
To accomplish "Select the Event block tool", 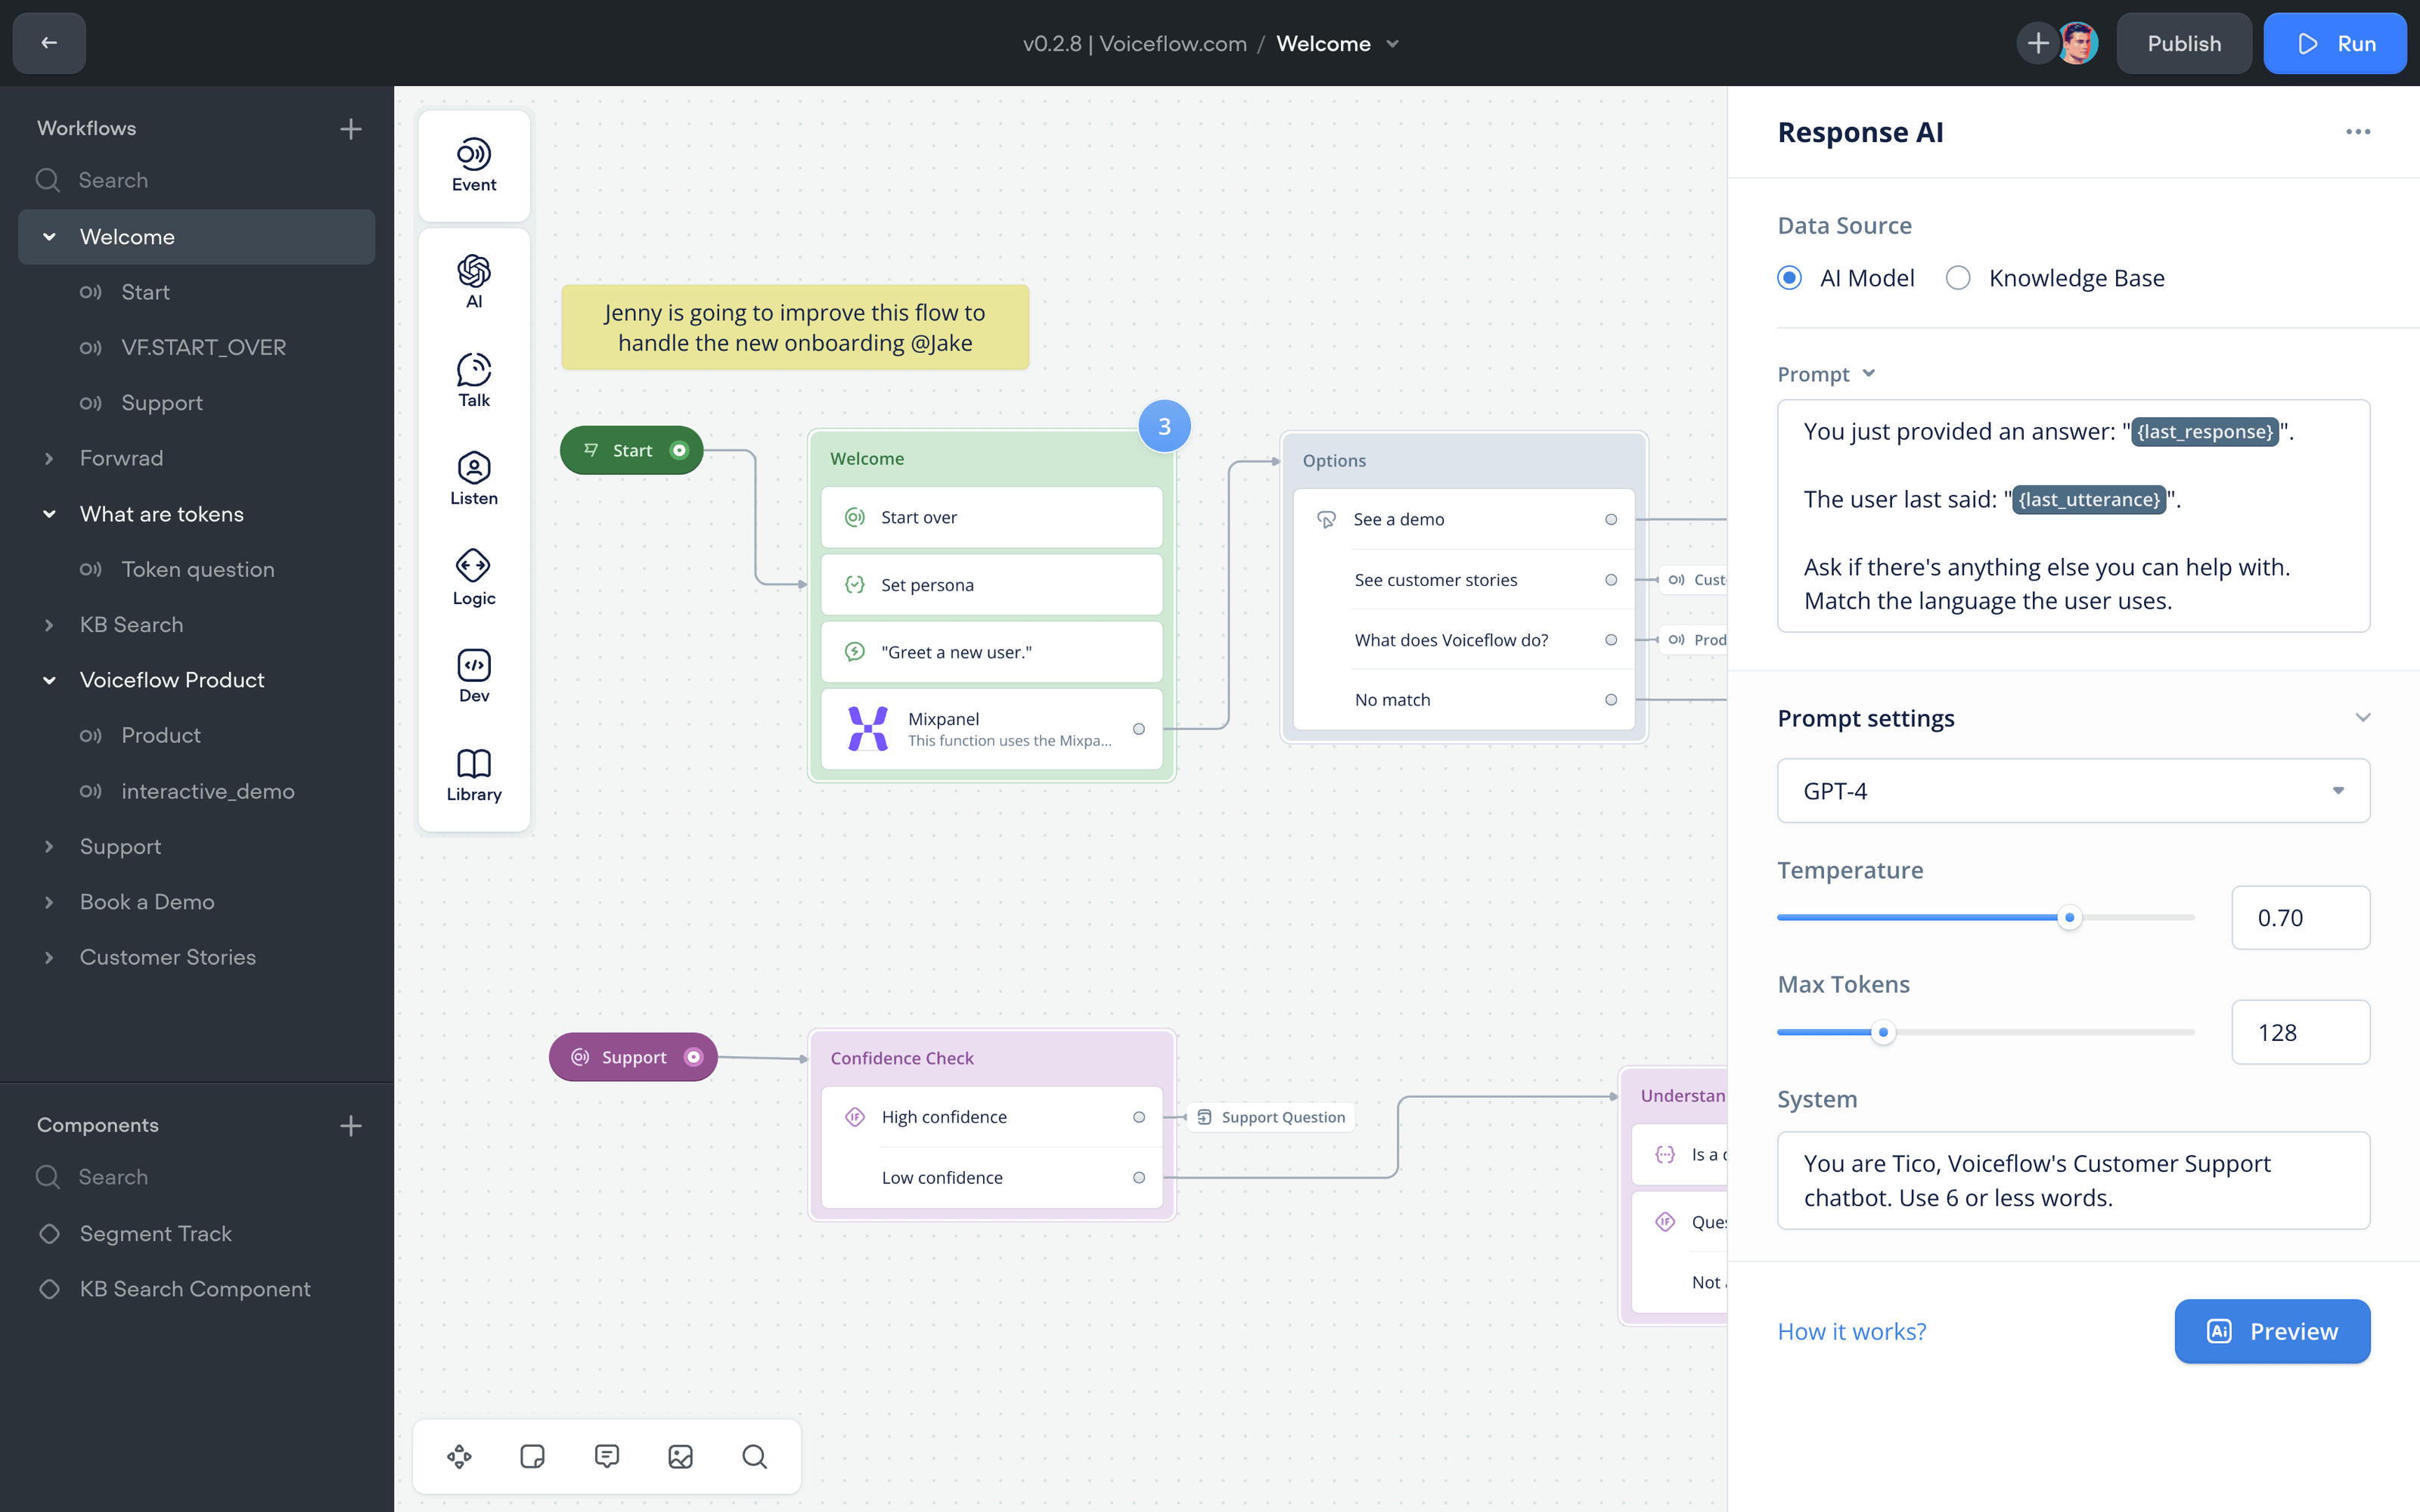I will click(473, 165).
